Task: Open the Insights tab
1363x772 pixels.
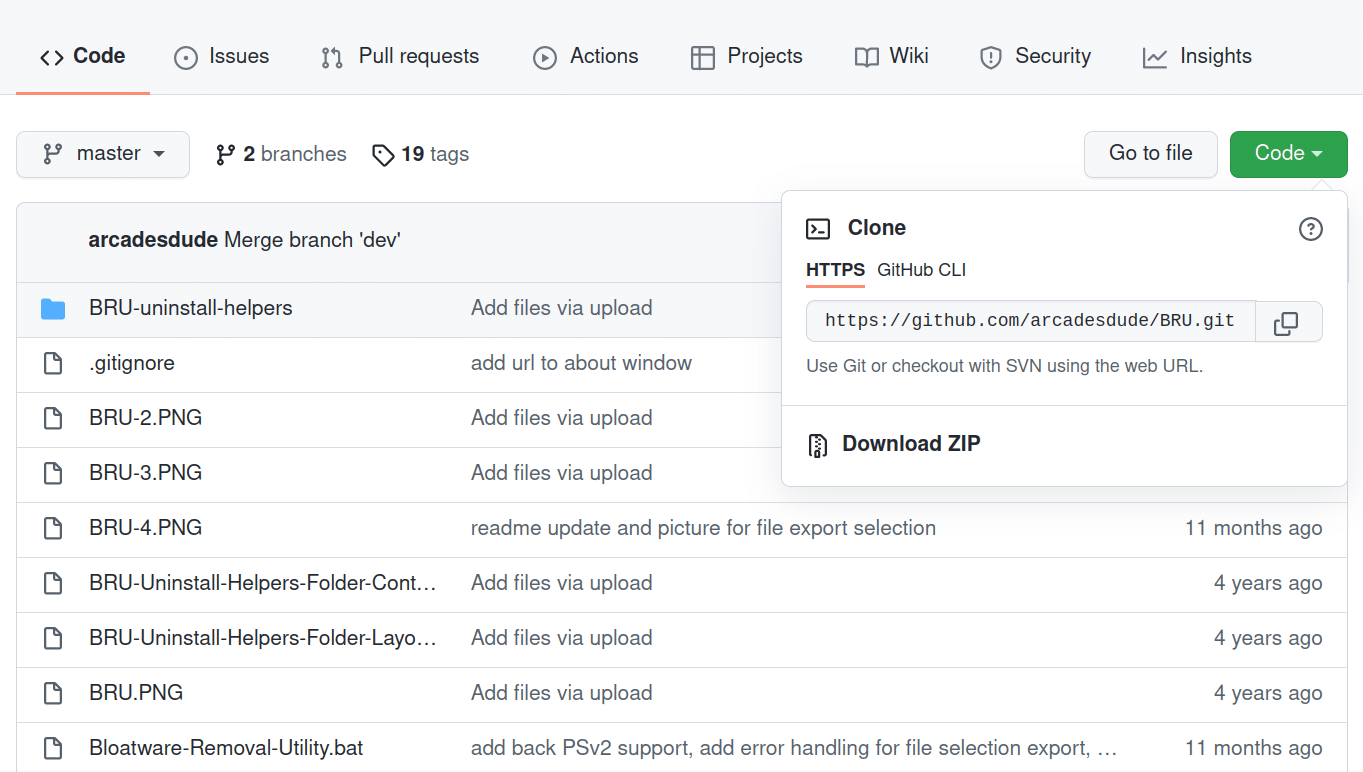Action: click(1197, 56)
